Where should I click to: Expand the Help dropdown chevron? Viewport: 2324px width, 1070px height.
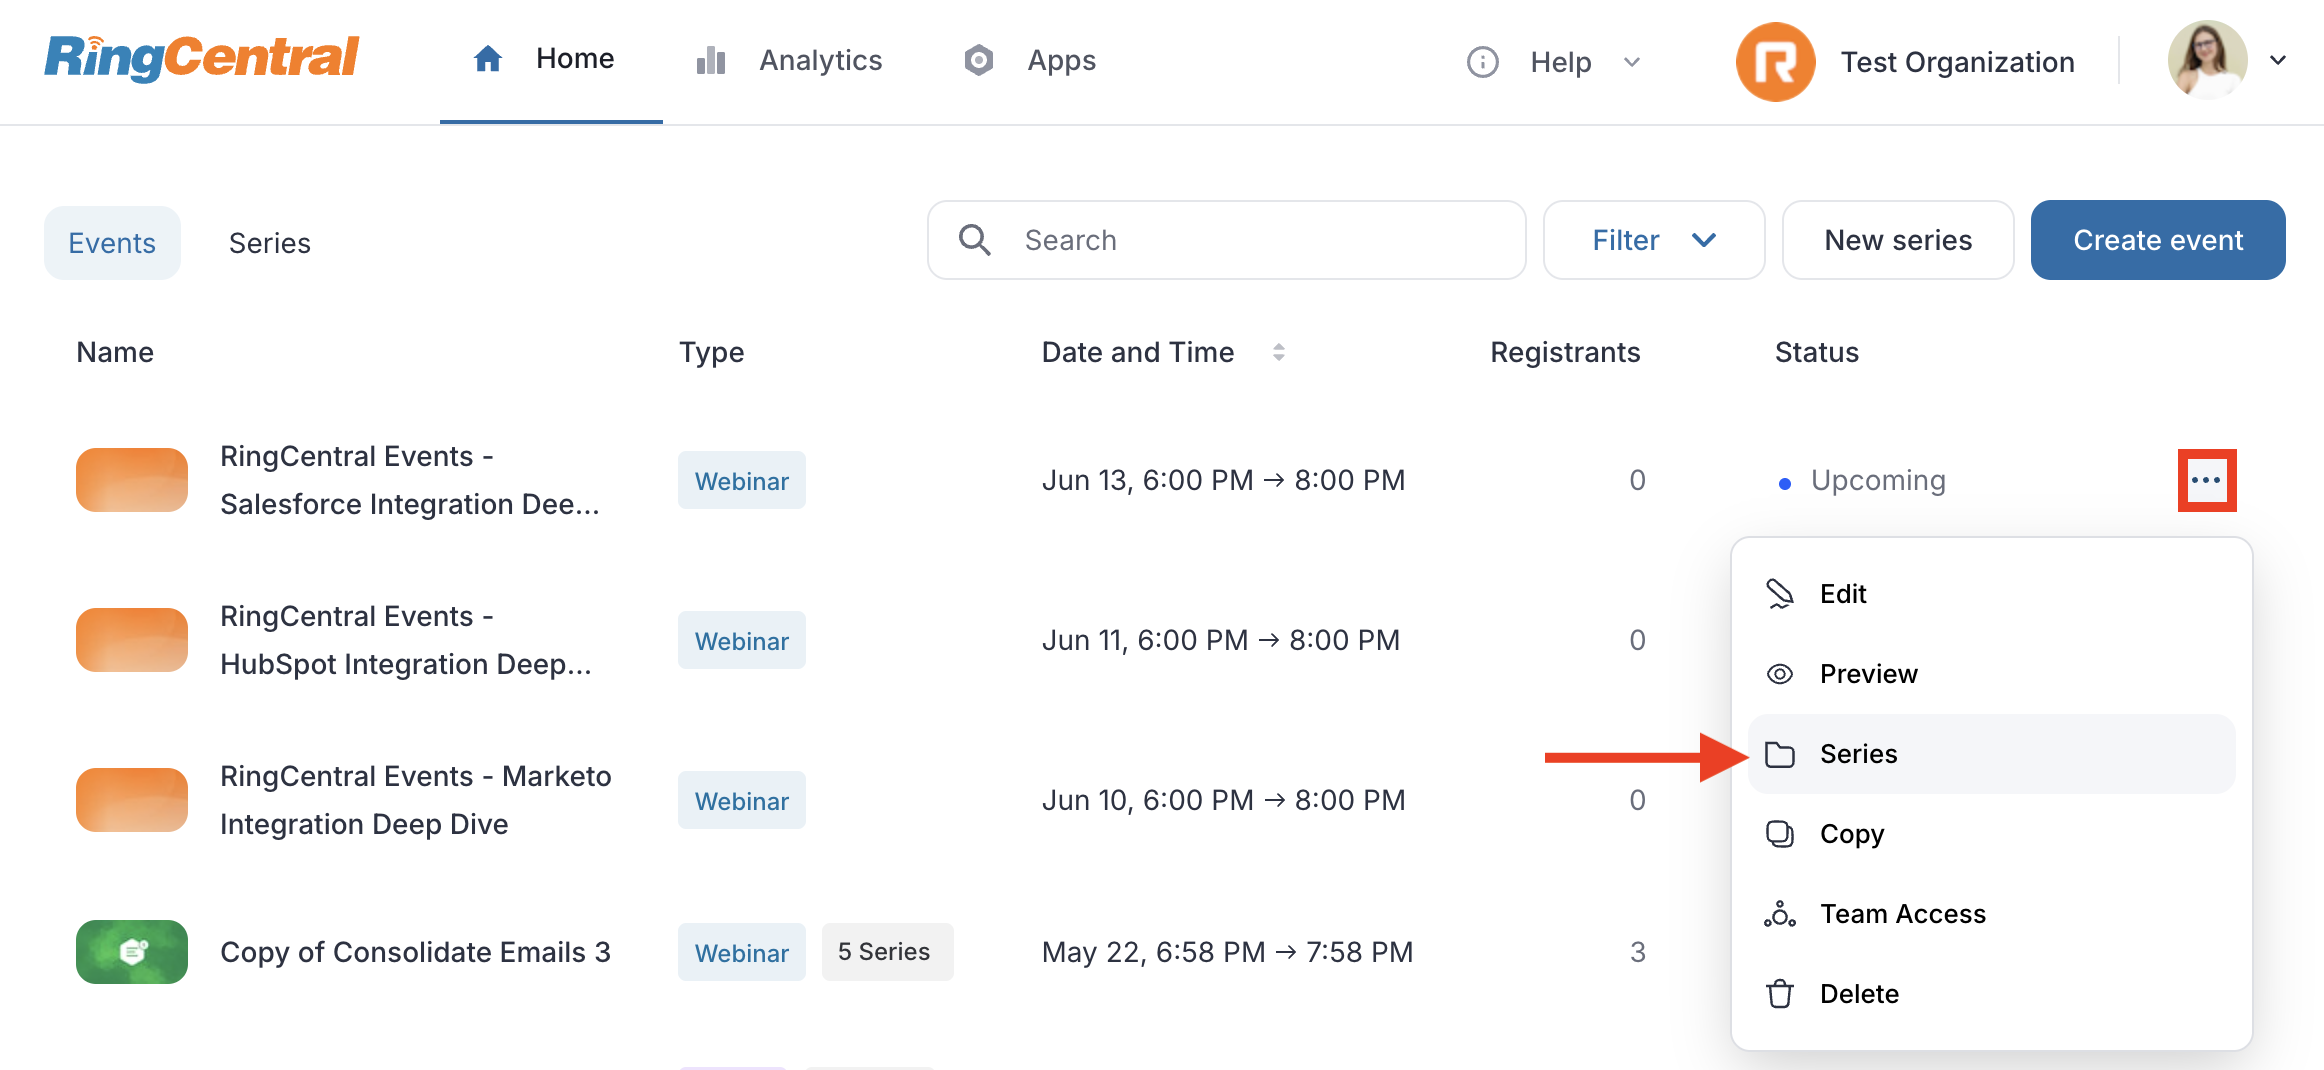1632,62
